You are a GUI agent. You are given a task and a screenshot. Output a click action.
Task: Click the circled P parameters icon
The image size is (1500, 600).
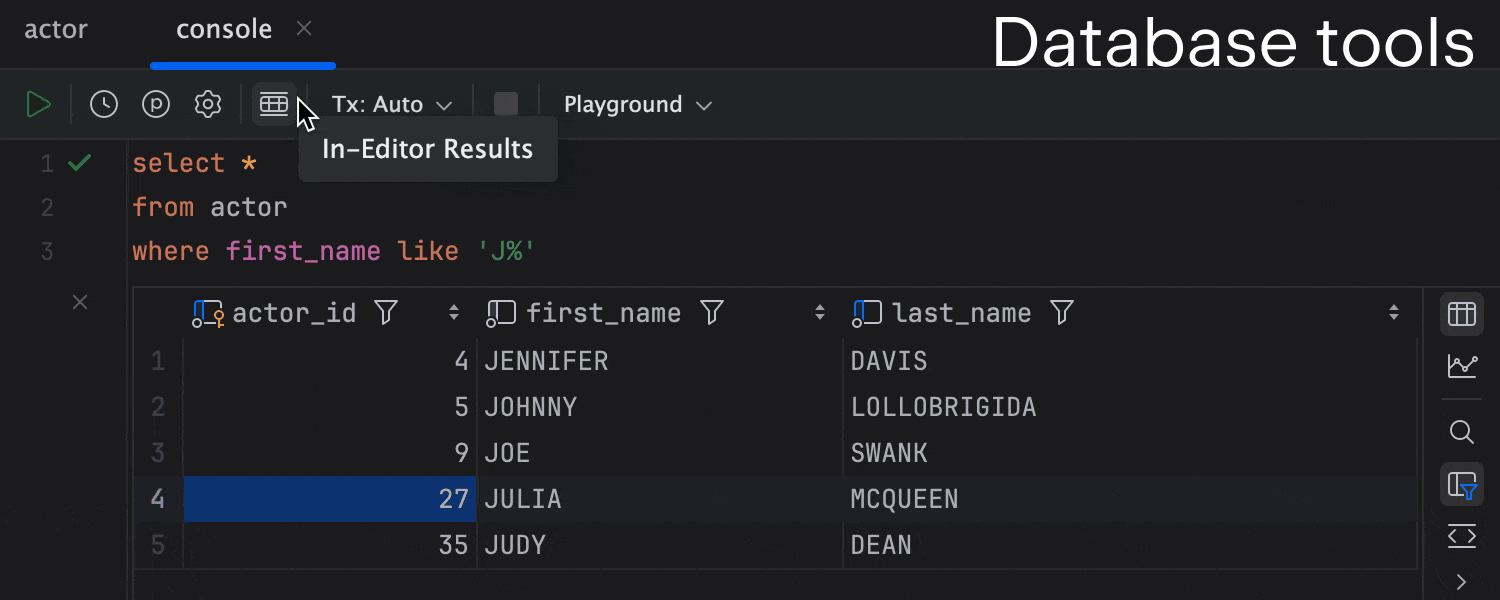[156, 104]
